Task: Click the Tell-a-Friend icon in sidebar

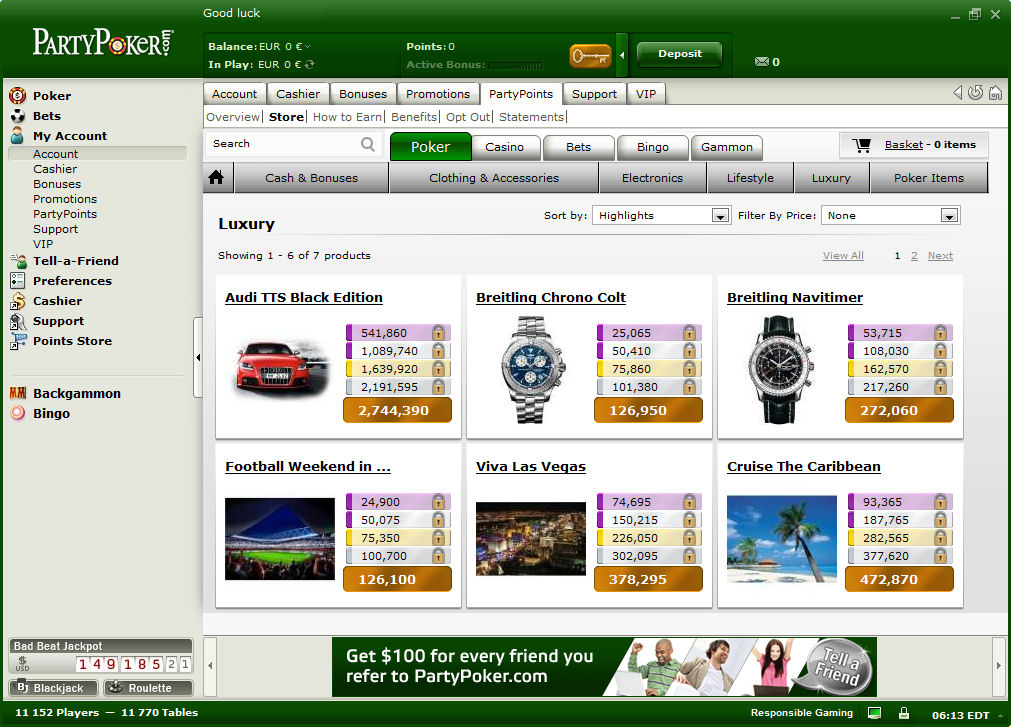Action: tap(18, 260)
